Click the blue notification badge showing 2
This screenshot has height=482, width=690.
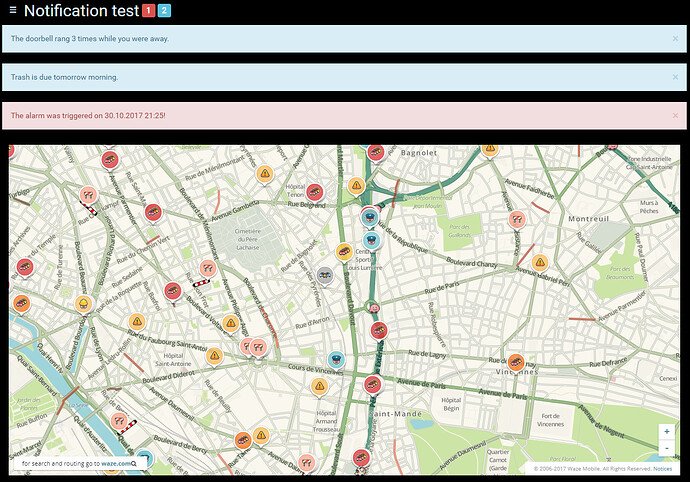[164, 12]
